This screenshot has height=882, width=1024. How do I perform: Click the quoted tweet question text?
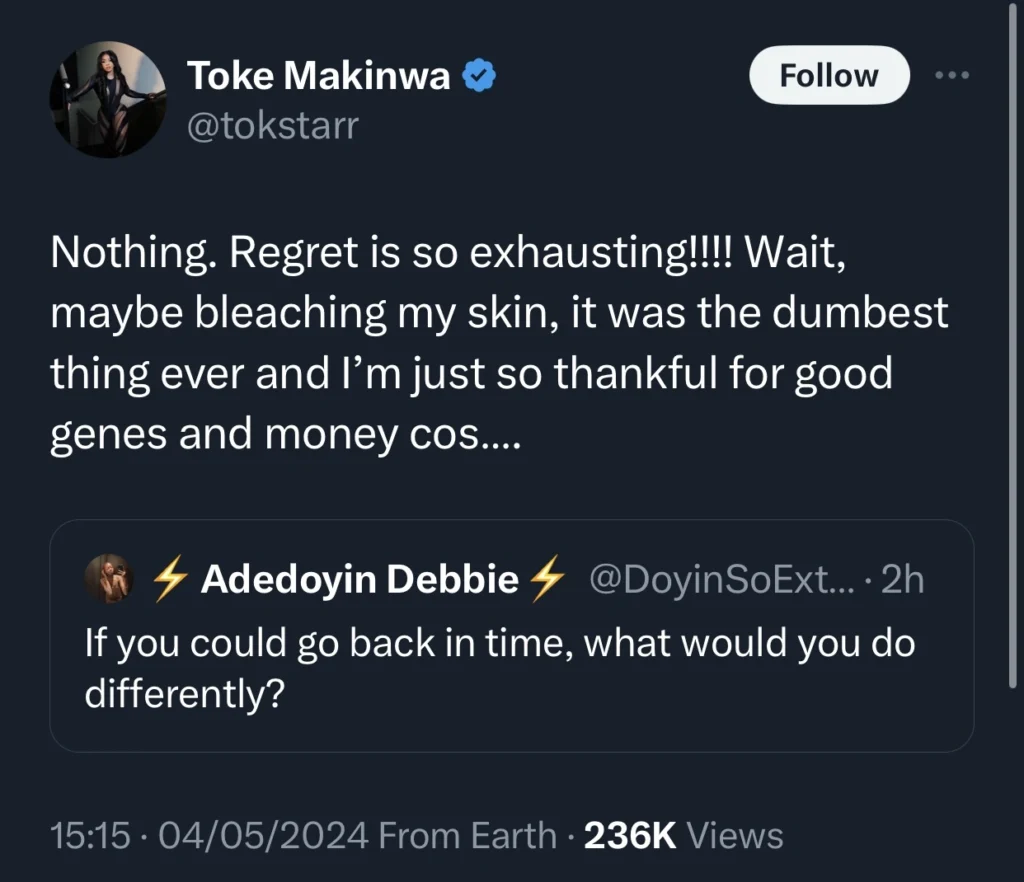[x=498, y=665]
